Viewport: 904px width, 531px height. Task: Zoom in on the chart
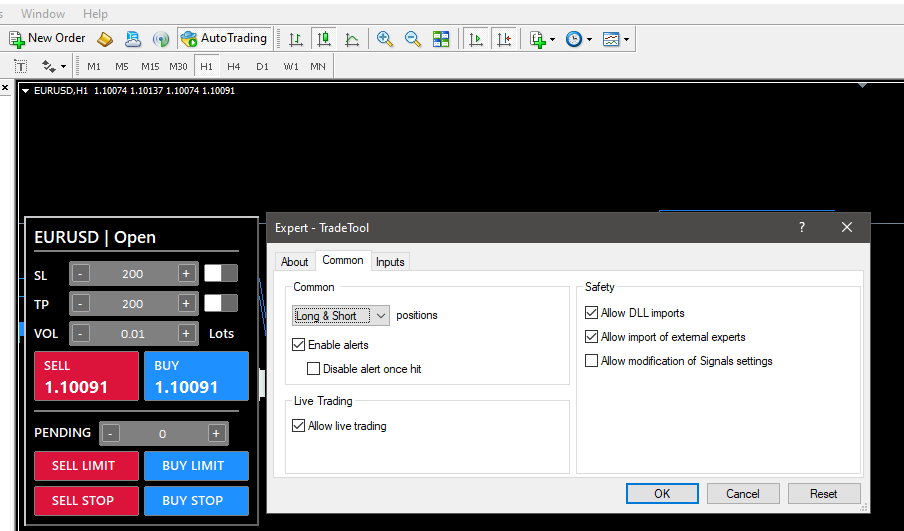click(385, 39)
